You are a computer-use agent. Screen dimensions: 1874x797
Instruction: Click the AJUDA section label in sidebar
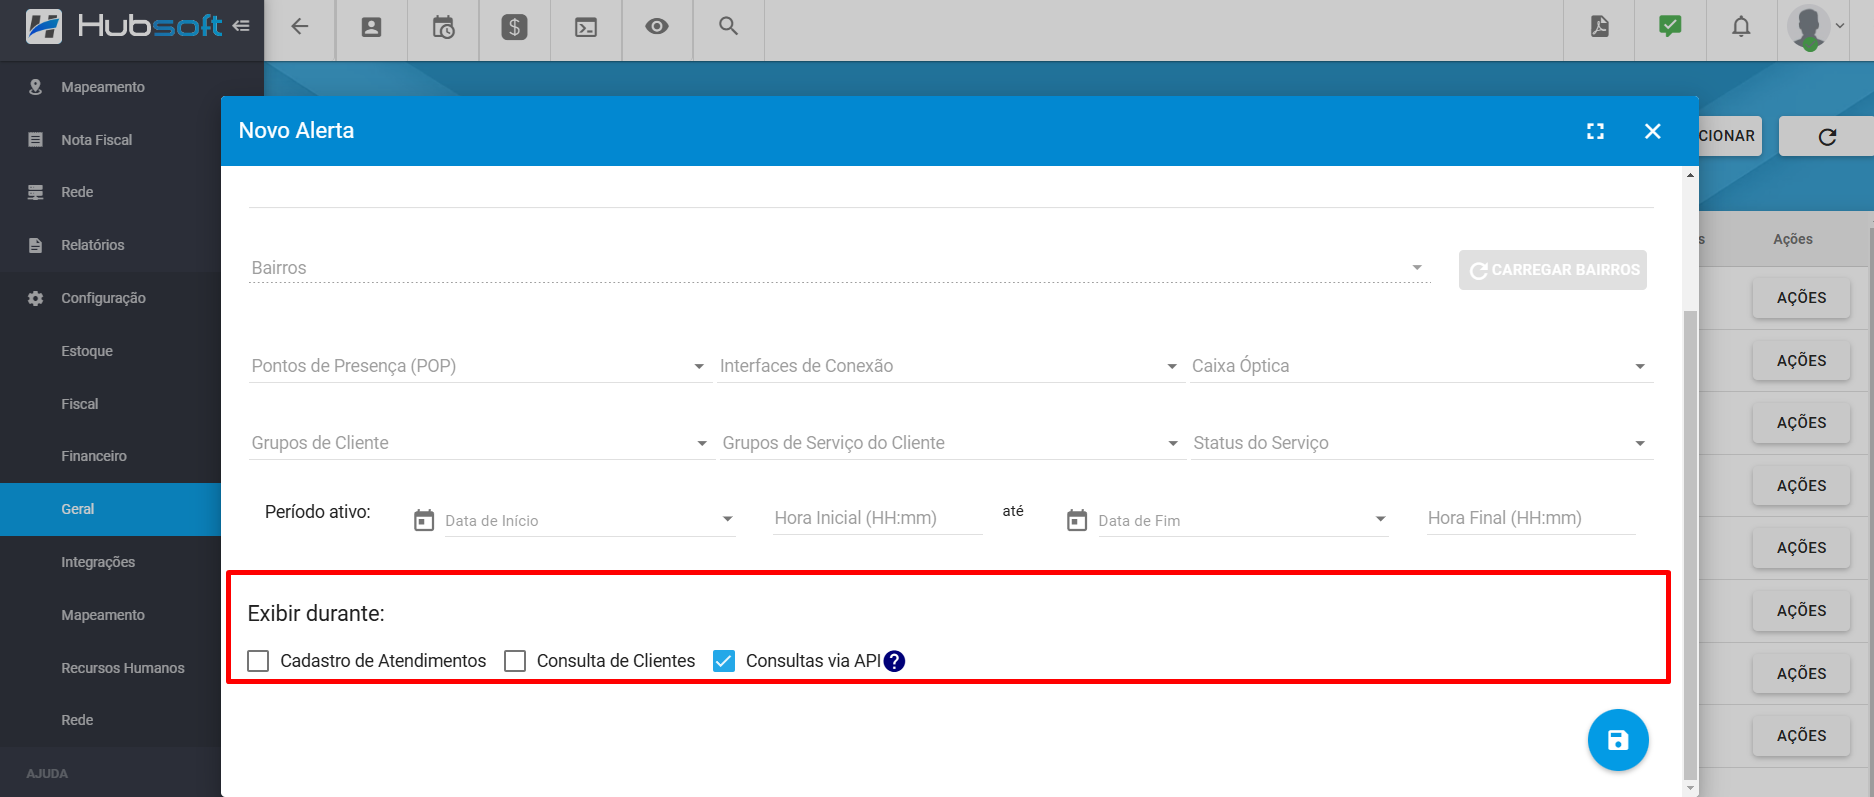(x=47, y=774)
